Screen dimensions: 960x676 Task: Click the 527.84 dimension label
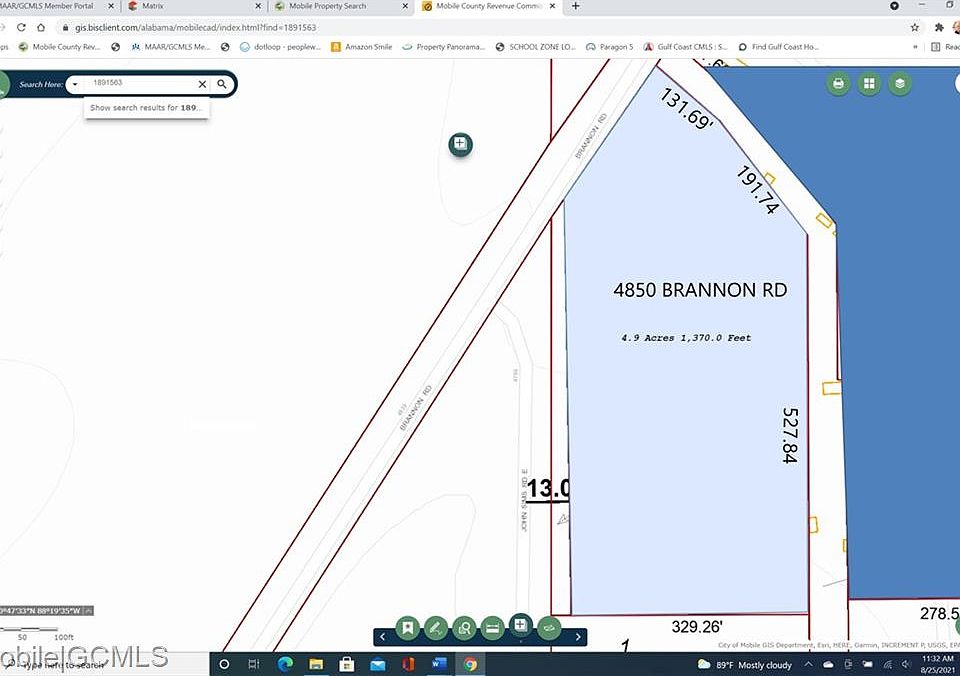point(790,435)
